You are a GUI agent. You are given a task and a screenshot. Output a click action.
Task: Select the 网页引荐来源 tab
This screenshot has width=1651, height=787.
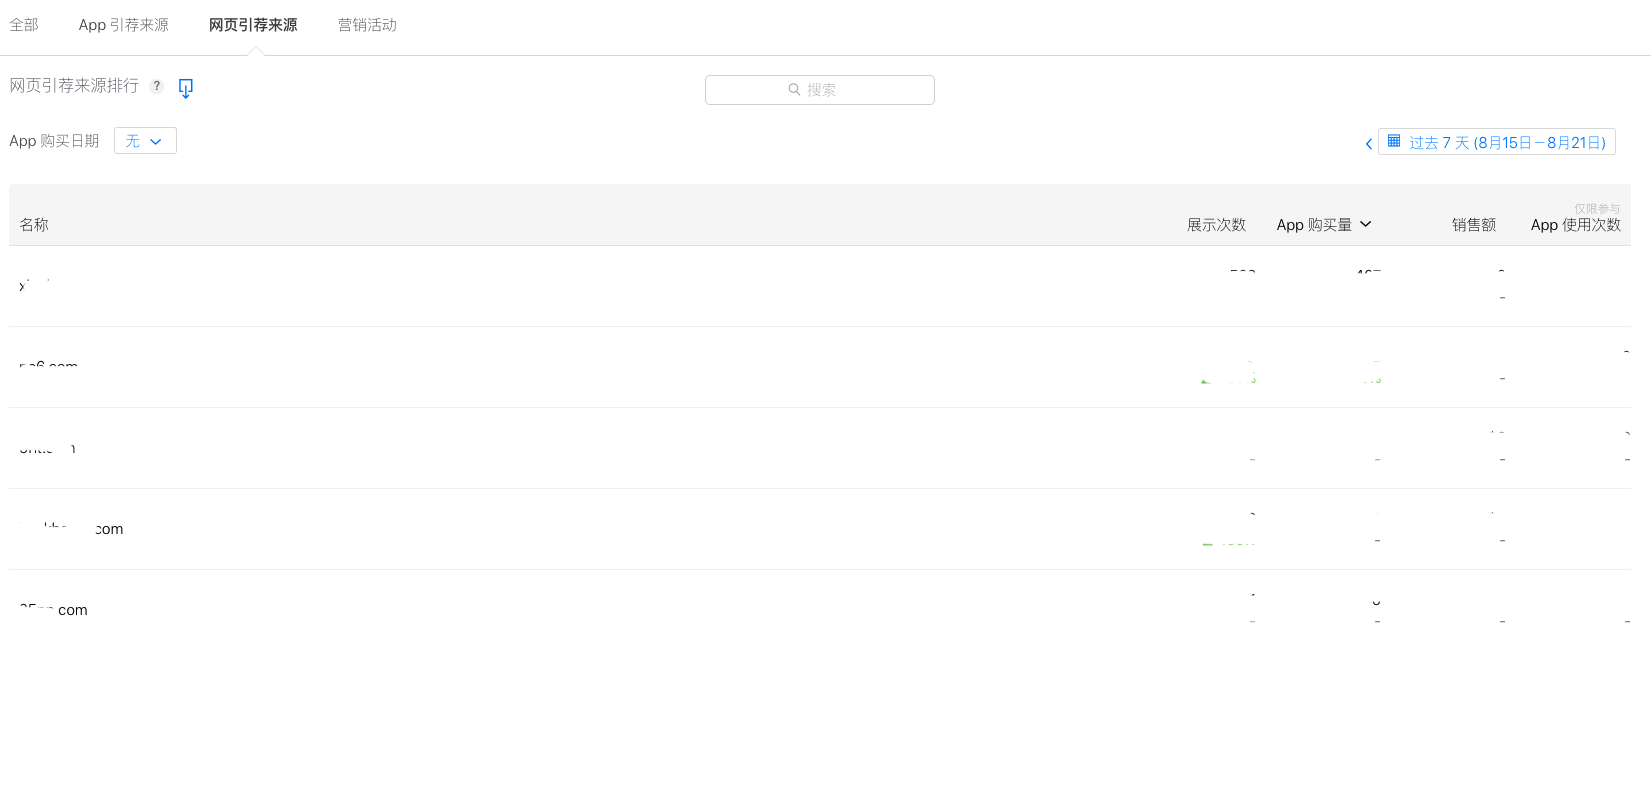(253, 25)
